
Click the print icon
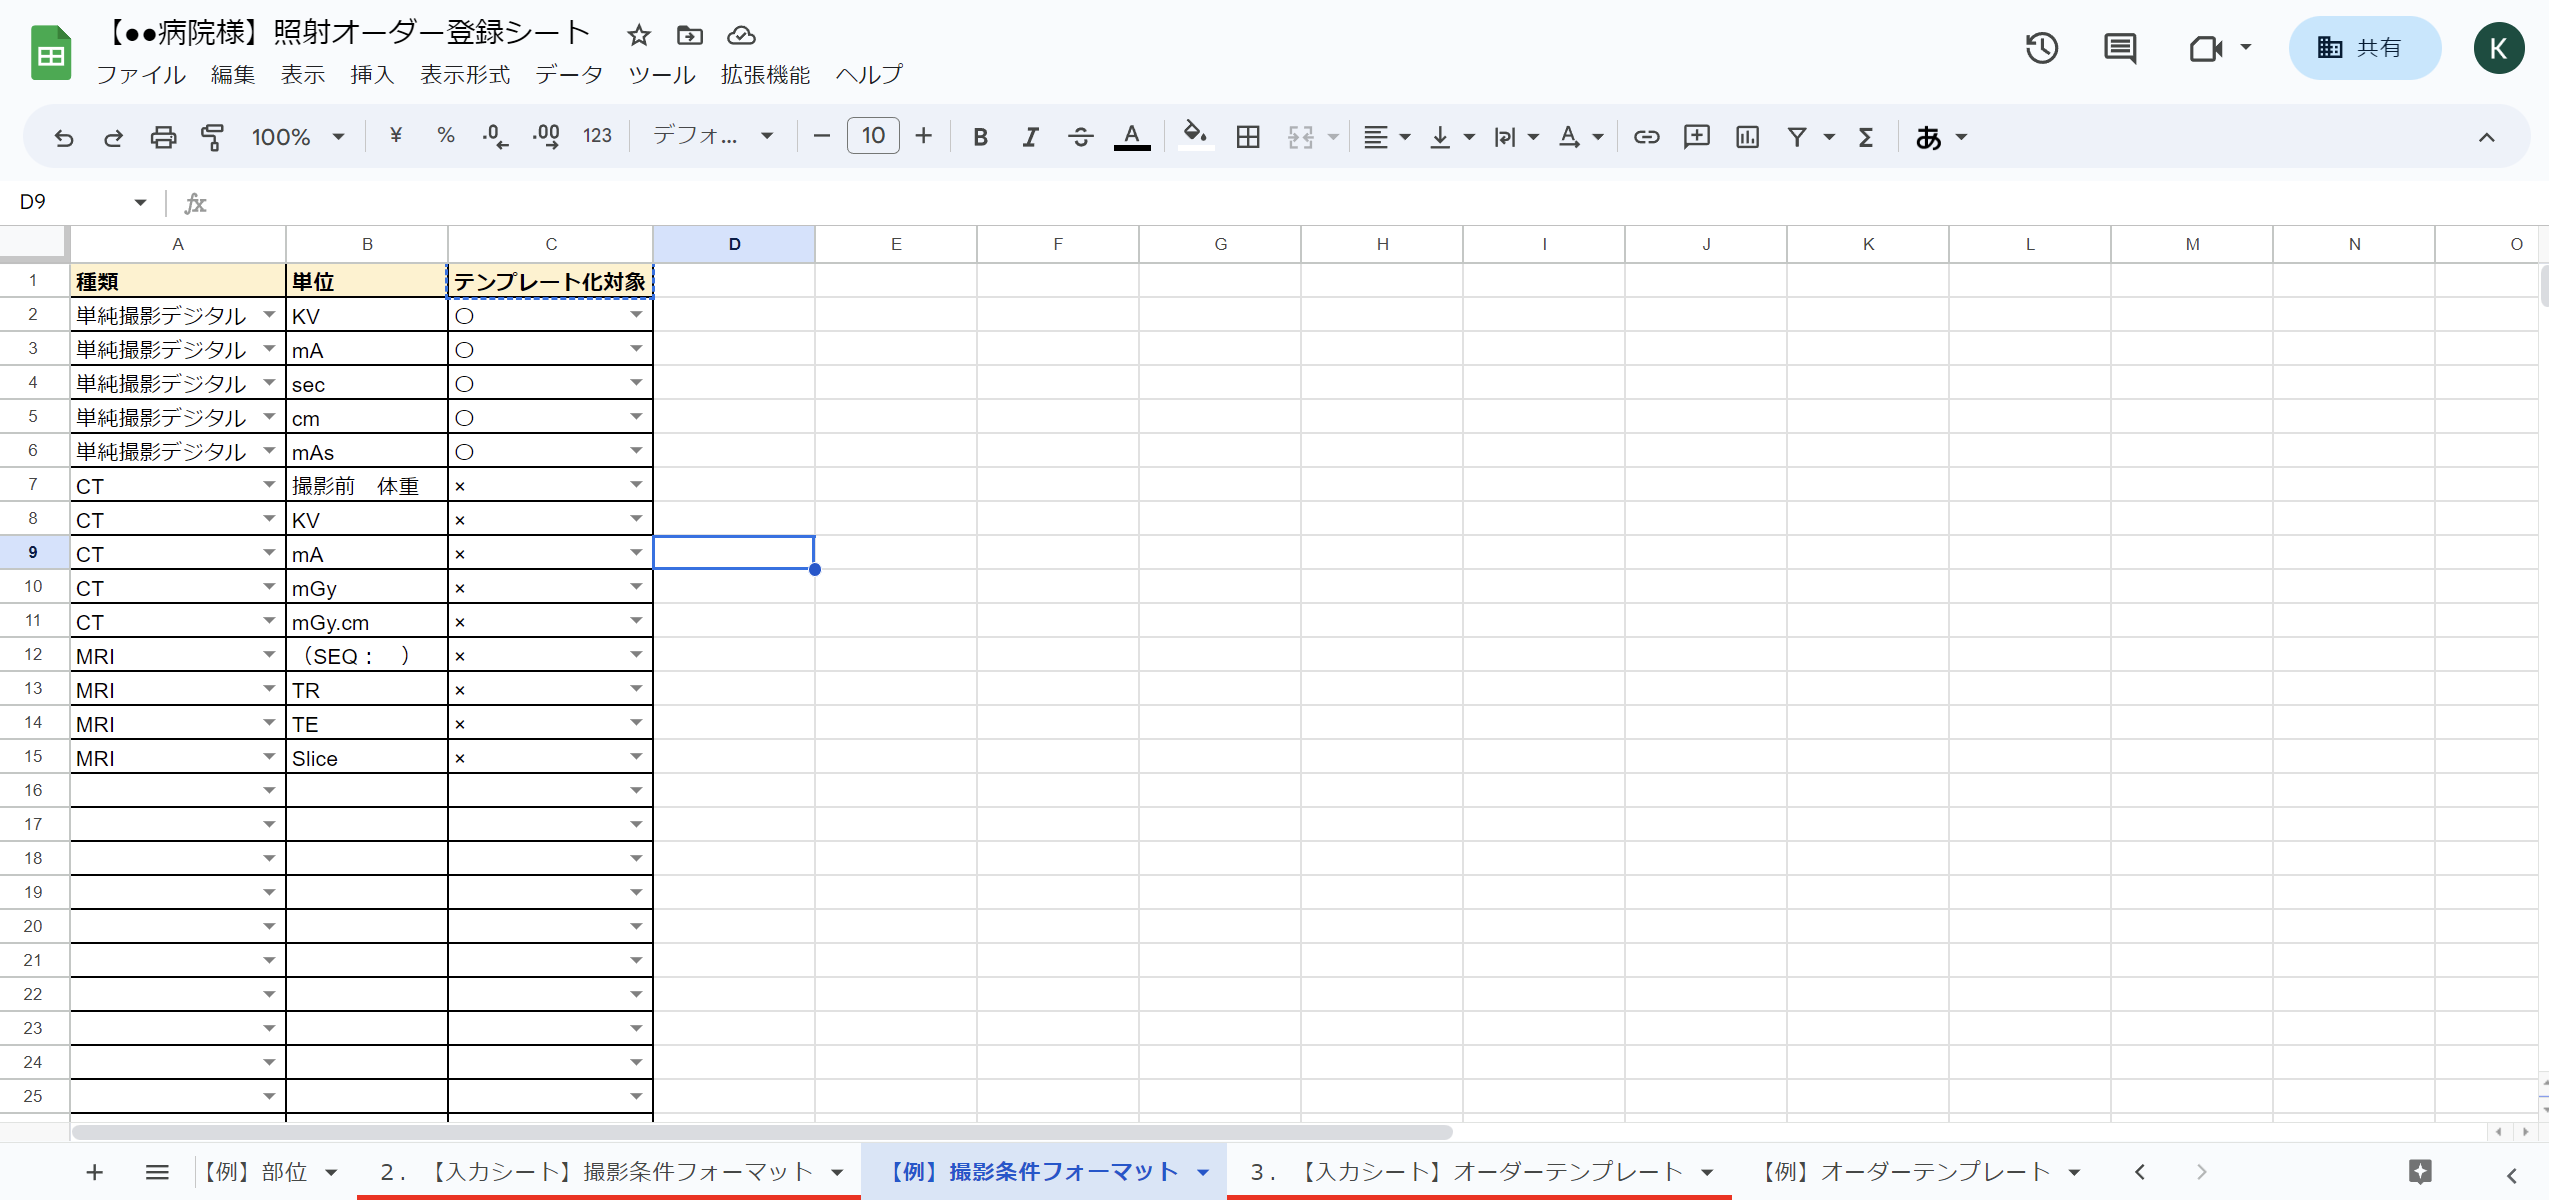163,137
